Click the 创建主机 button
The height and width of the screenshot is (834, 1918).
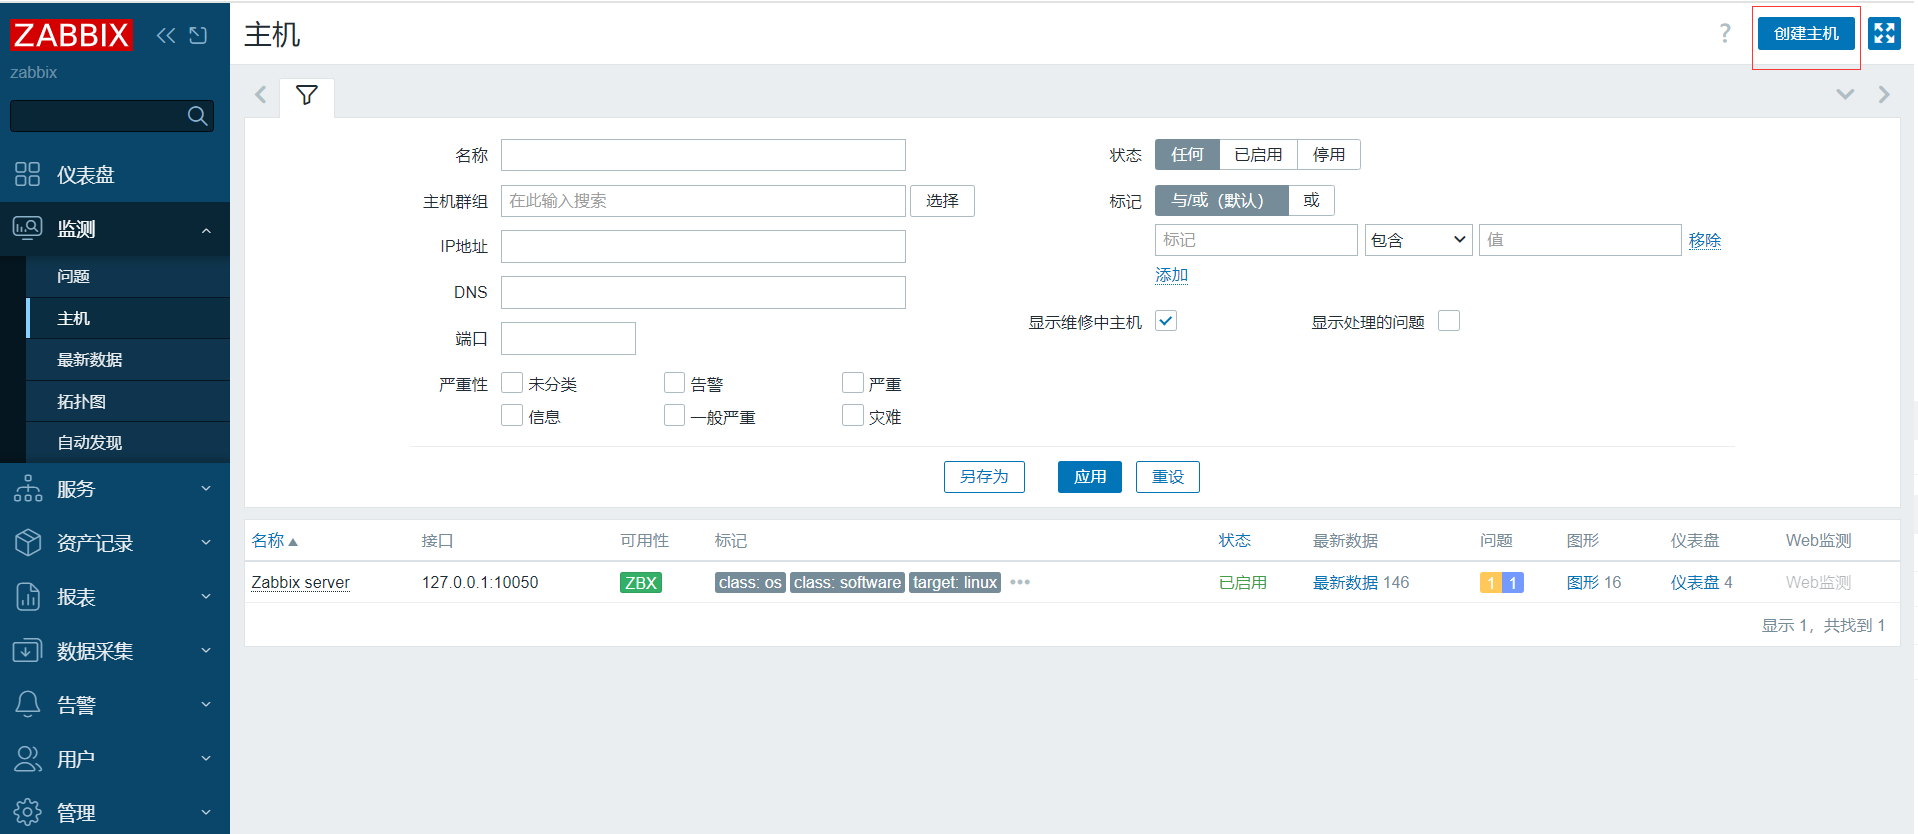[1806, 34]
